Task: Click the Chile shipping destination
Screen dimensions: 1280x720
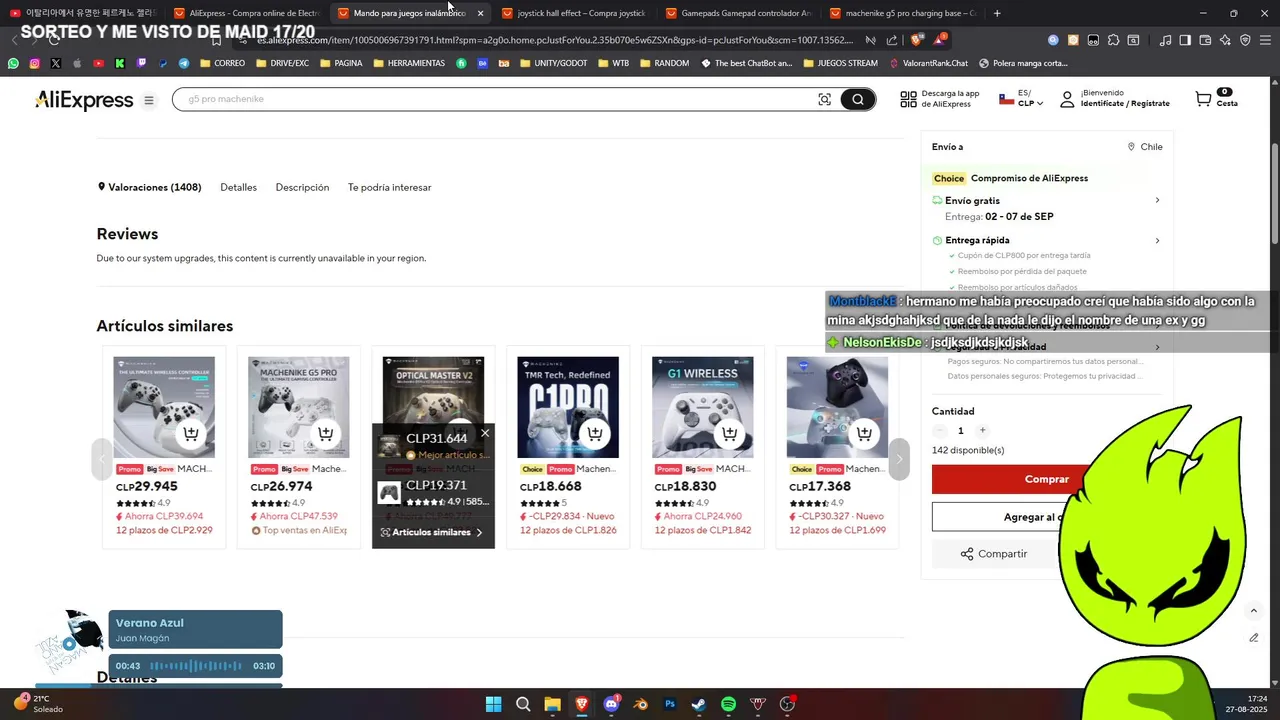Action: pyautogui.click(x=1145, y=147)
